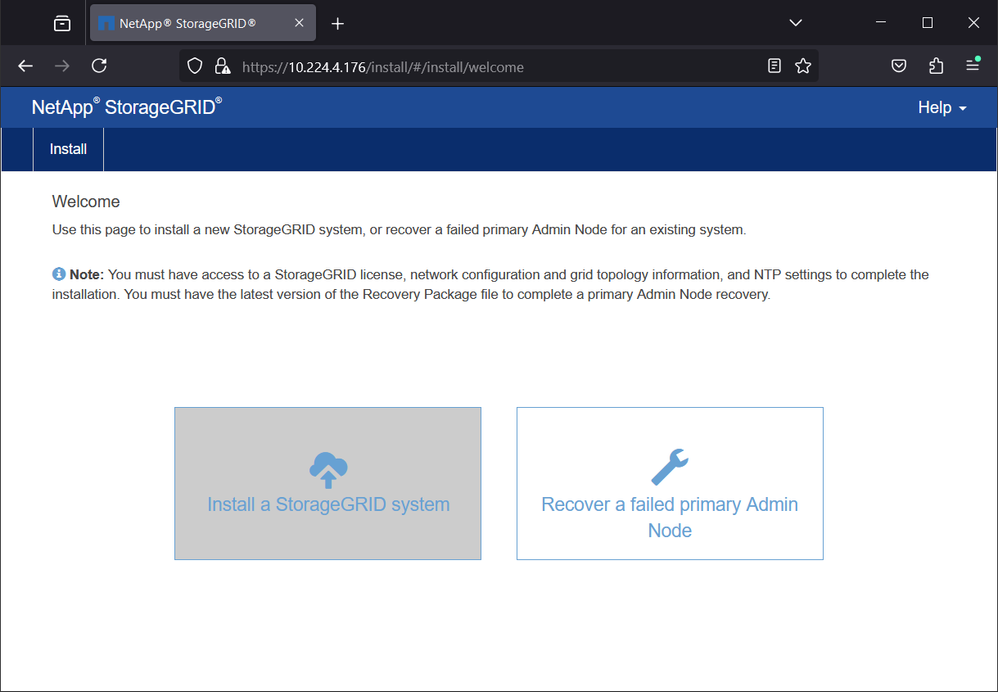This screenshot has height=692, width=998.
Task: Click the bold 'Note:' label
Action: point(87,274)
